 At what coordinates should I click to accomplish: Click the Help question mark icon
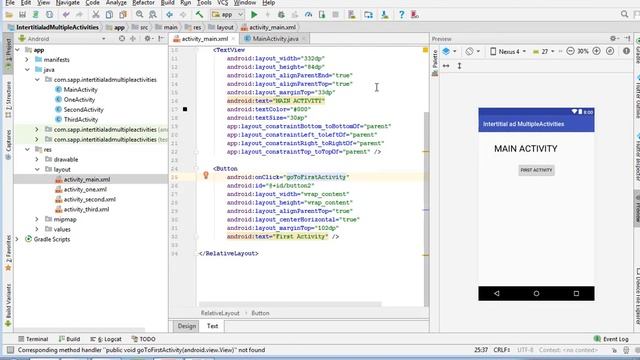point(401,15)
